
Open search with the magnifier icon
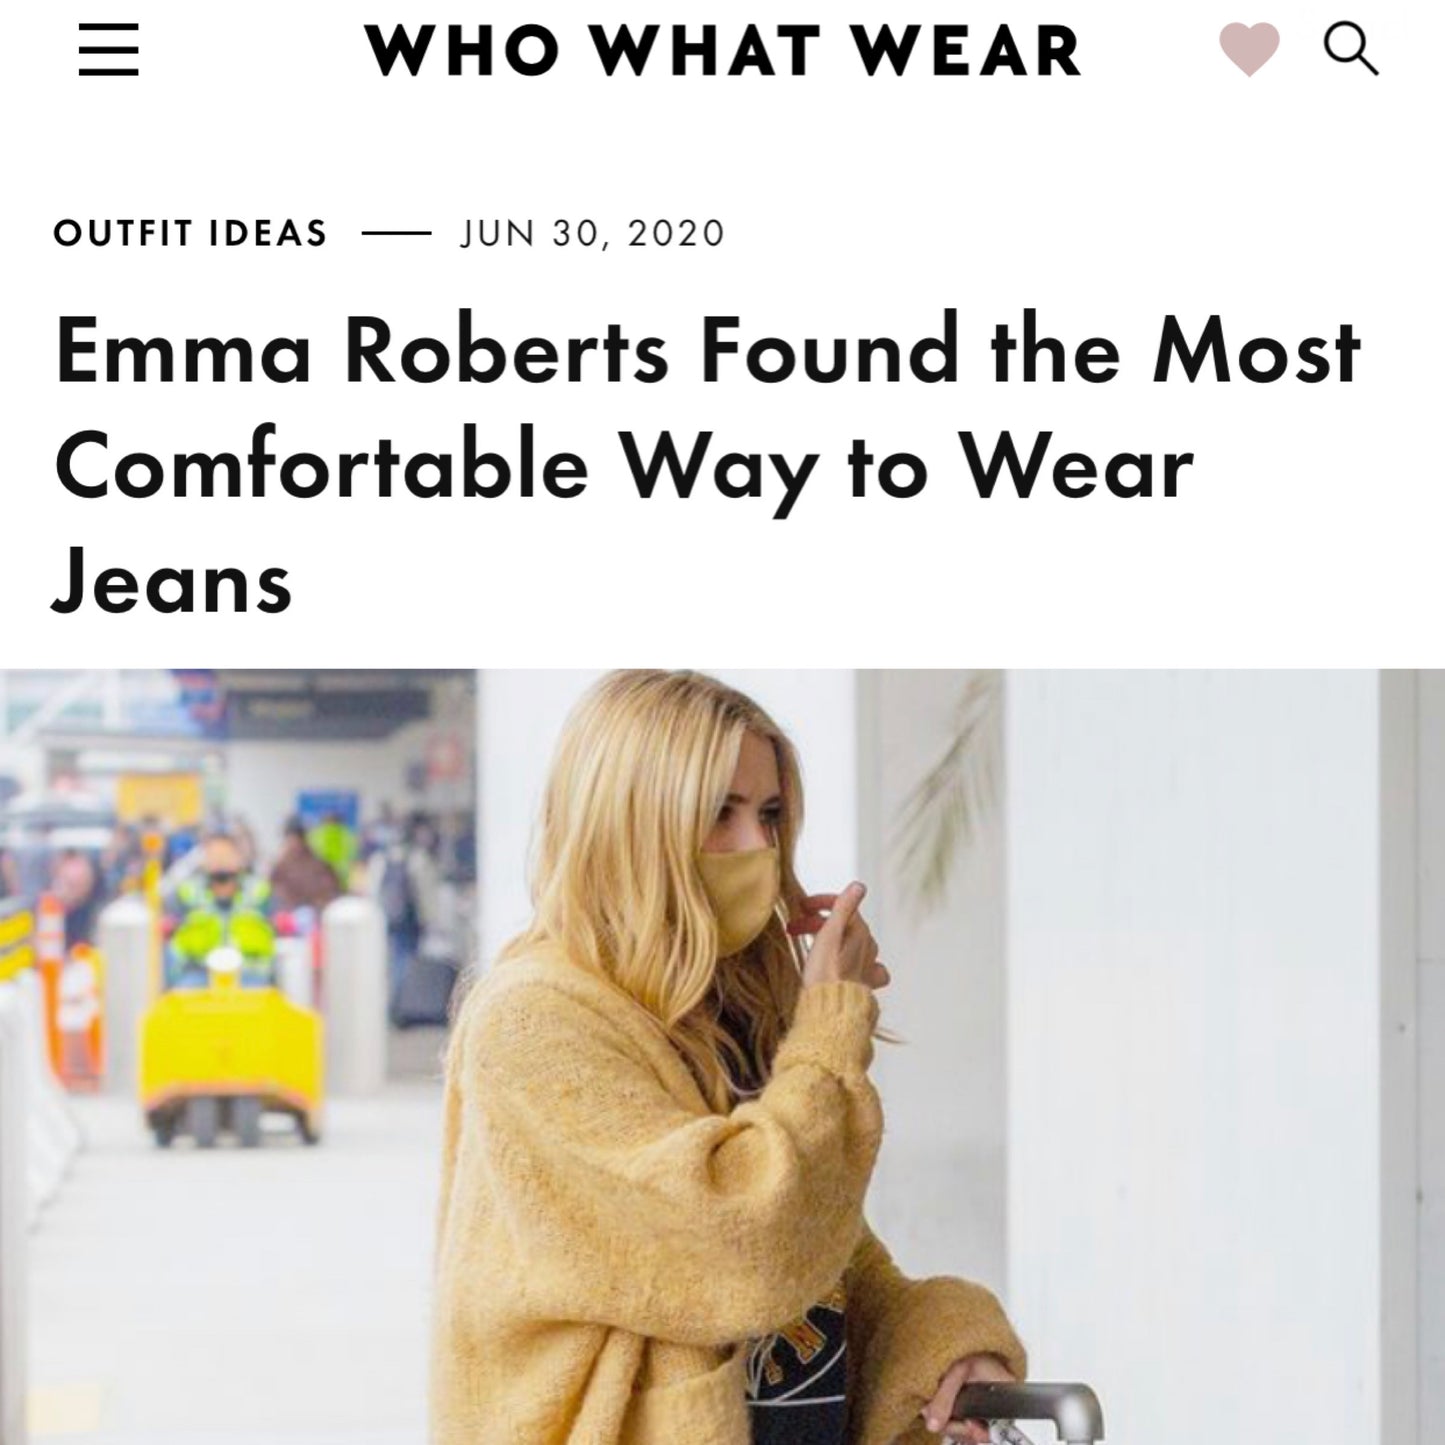point(1351,49)
